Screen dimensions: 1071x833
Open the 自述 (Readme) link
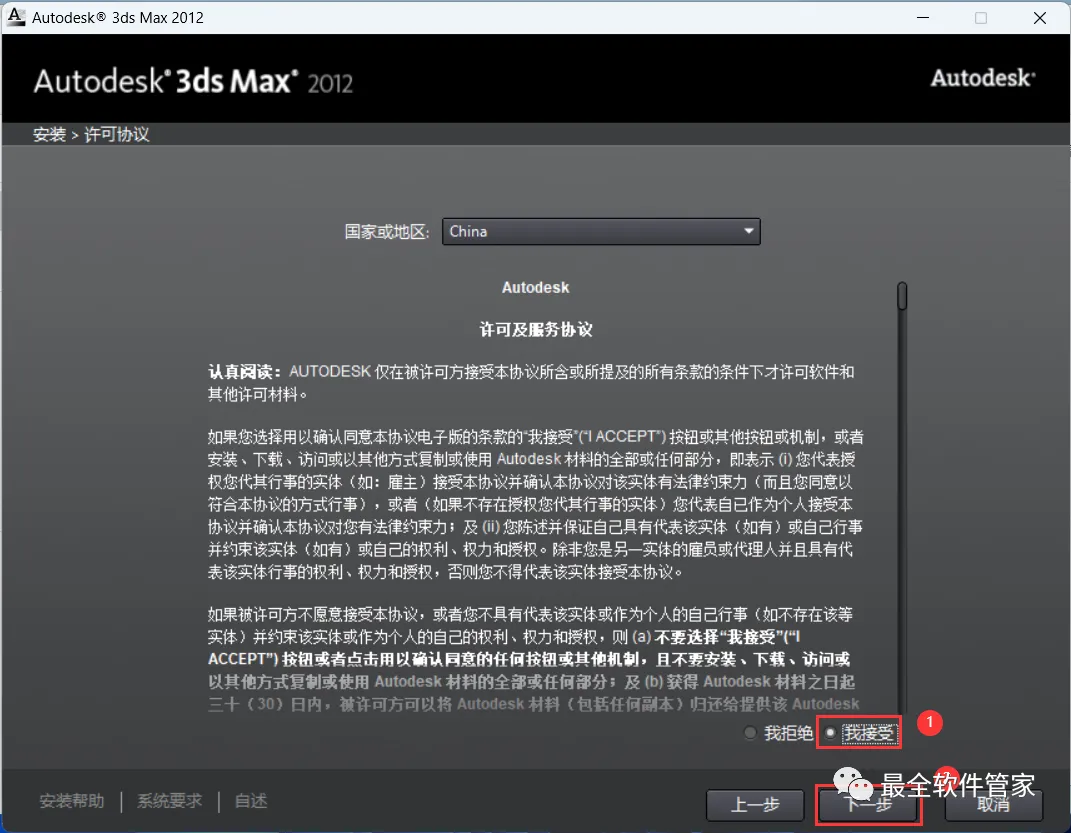(x=251, y=801)
